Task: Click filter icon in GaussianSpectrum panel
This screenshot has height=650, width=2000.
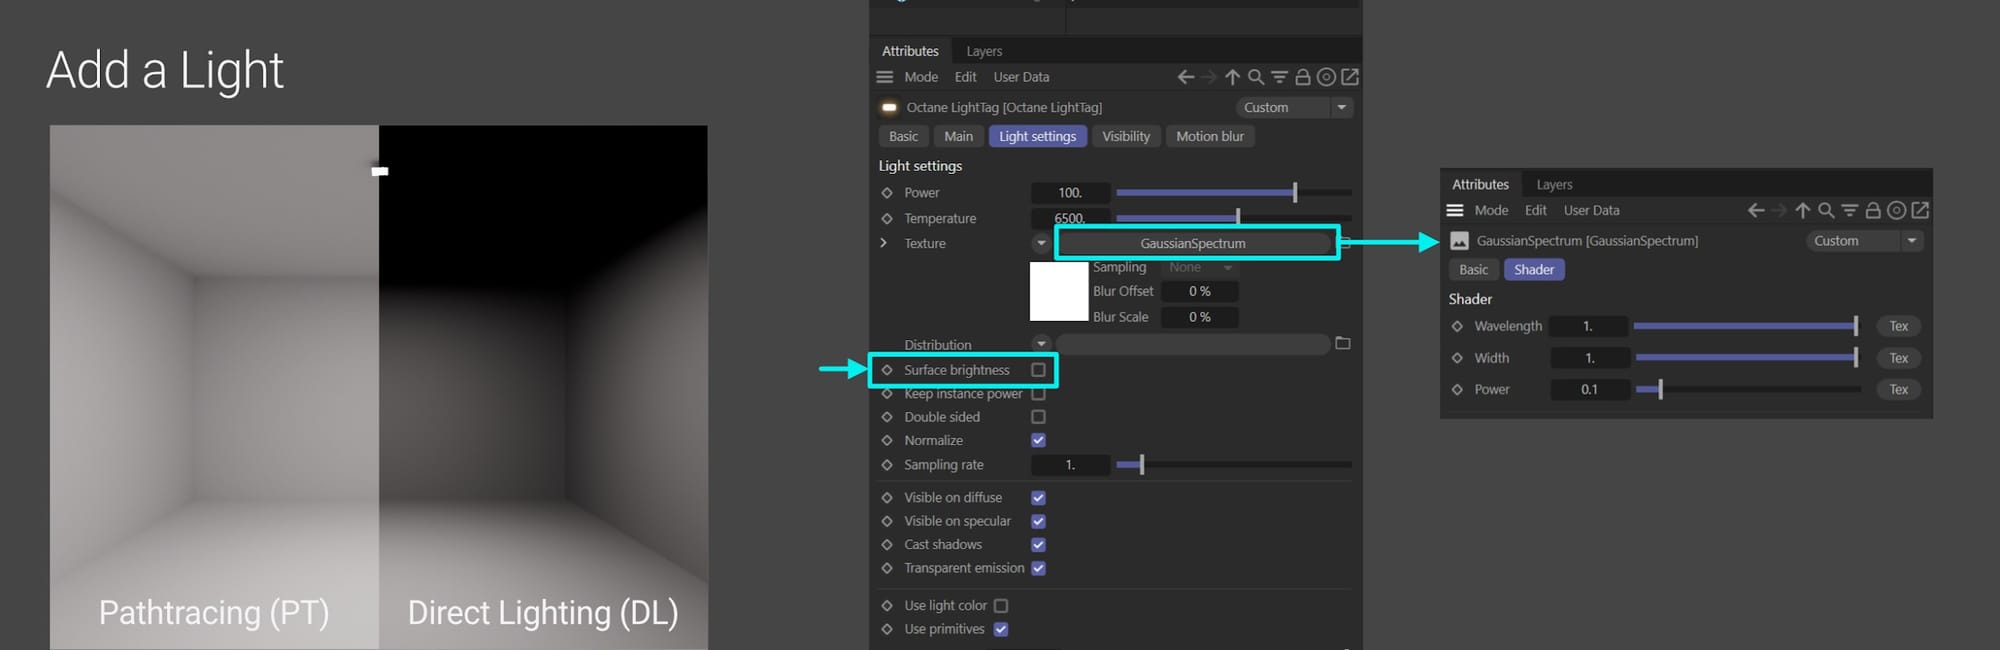Action: pyautogui.click(x=1849, y=210)
